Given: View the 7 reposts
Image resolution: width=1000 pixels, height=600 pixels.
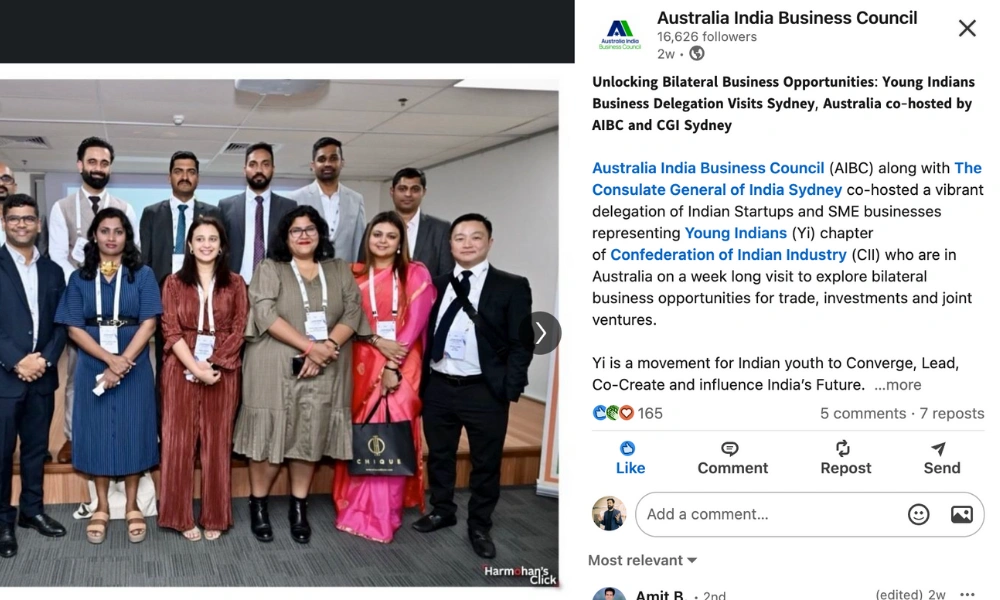Looking at the screenshot, I should [952, 414].
